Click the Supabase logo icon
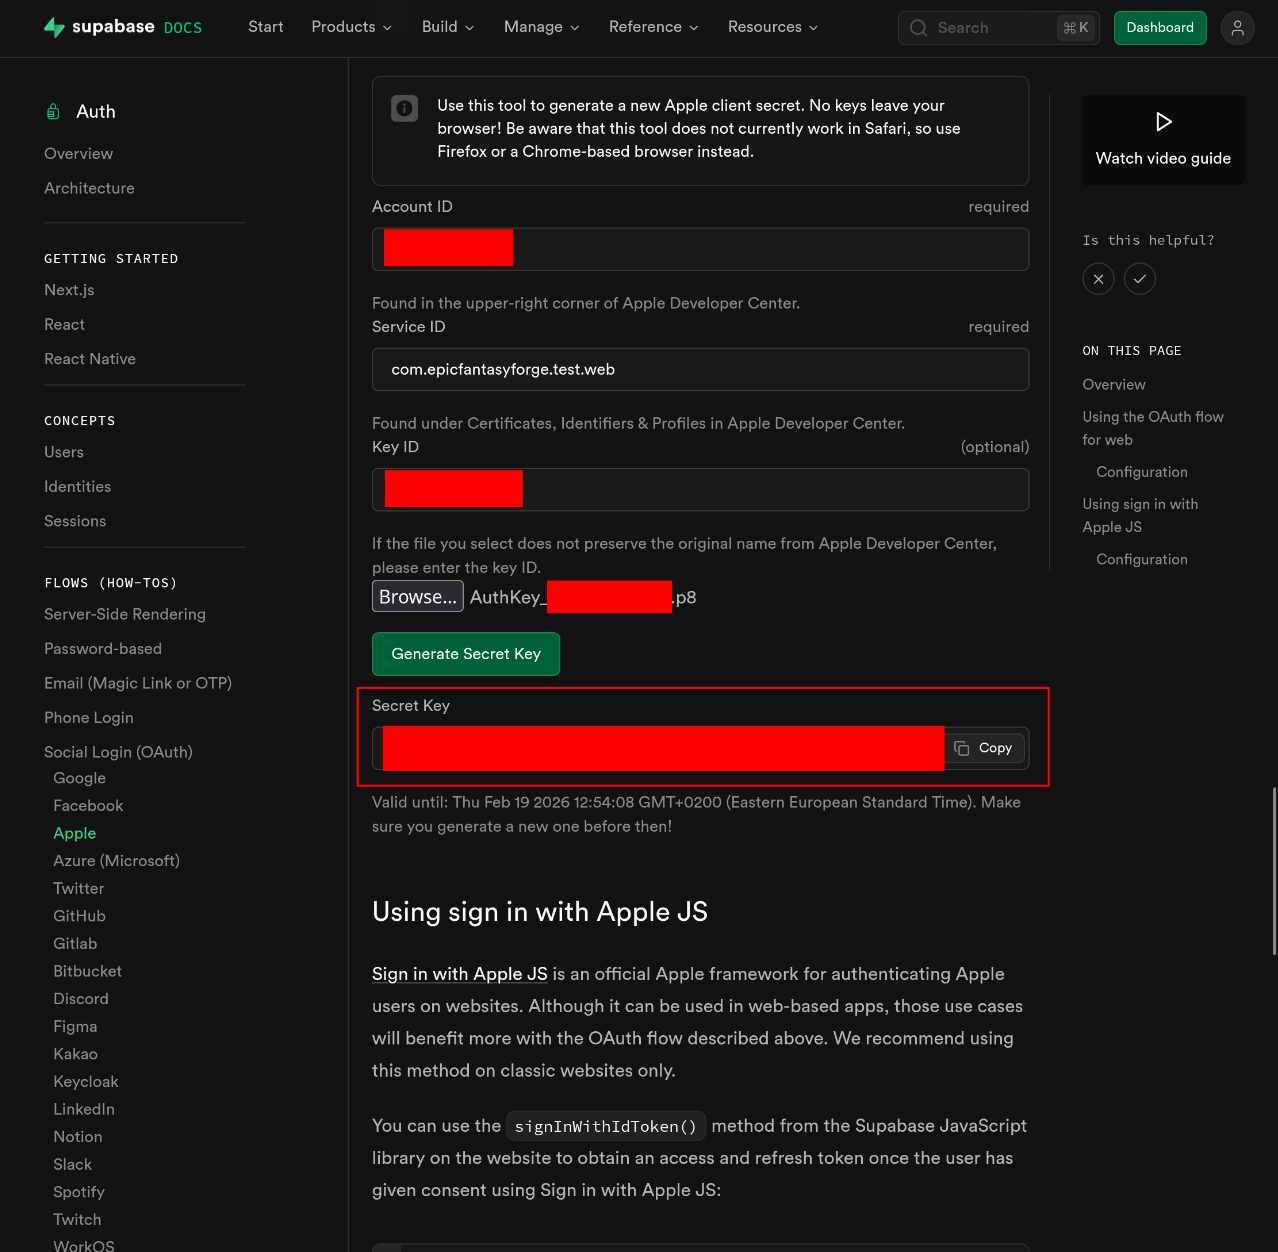 [54, 27]
